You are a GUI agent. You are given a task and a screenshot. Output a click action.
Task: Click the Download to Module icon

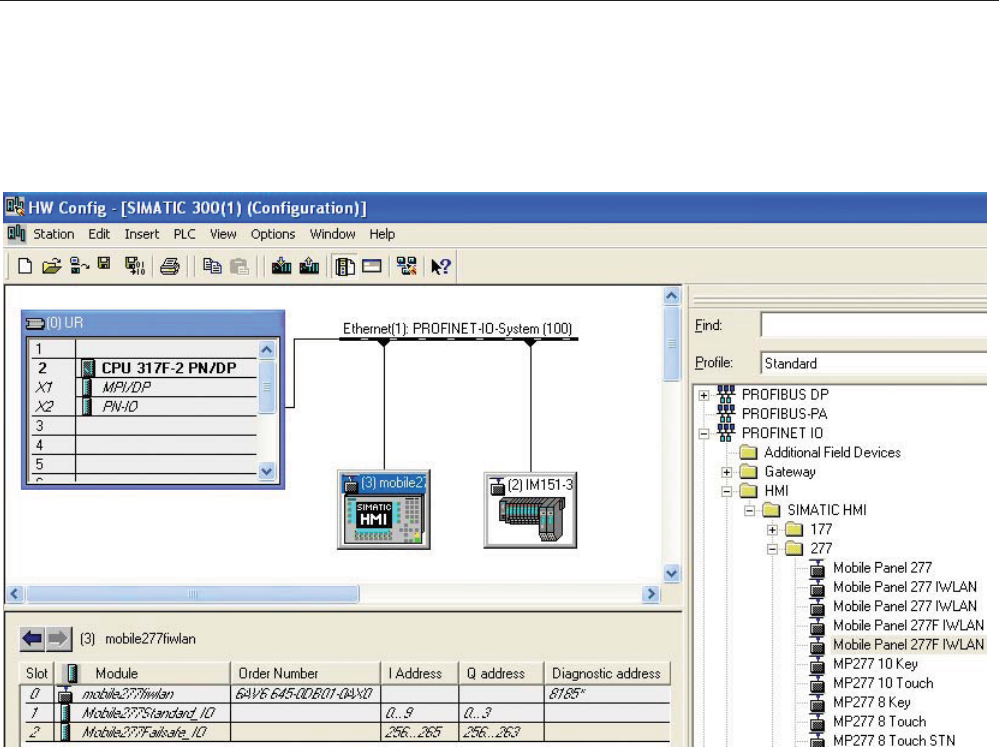(x=281, y=266)
